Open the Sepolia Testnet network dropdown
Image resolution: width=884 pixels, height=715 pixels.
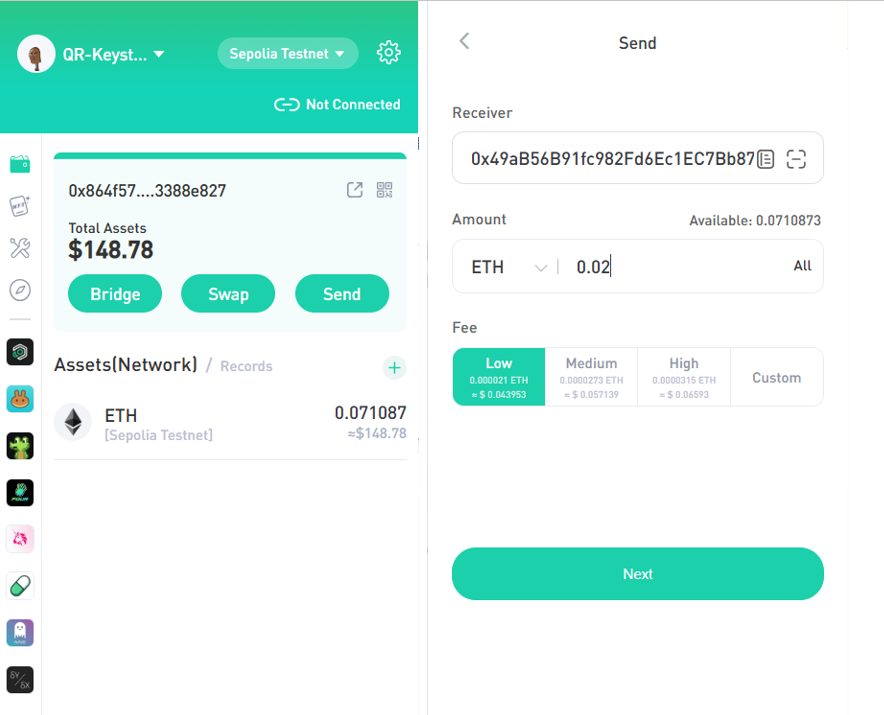[x=287, y=54]
